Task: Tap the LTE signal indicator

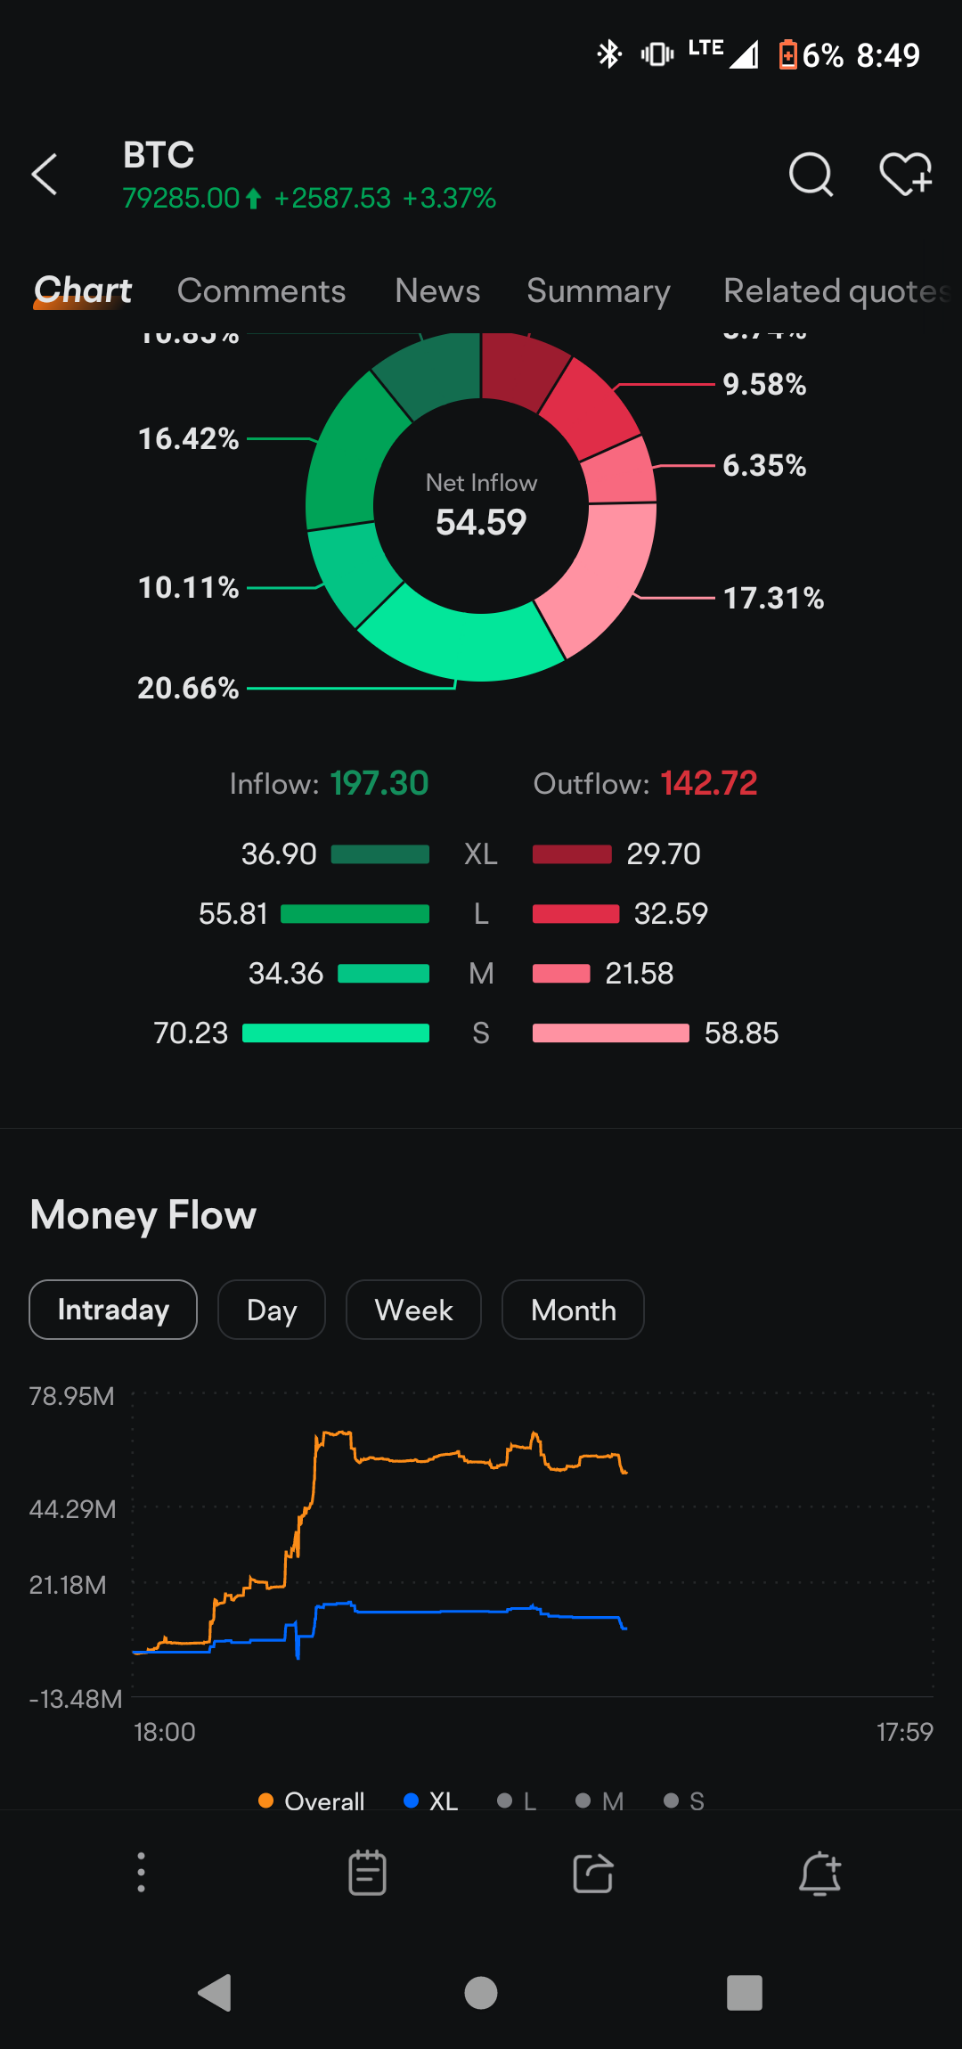Action: coord(723,53)
